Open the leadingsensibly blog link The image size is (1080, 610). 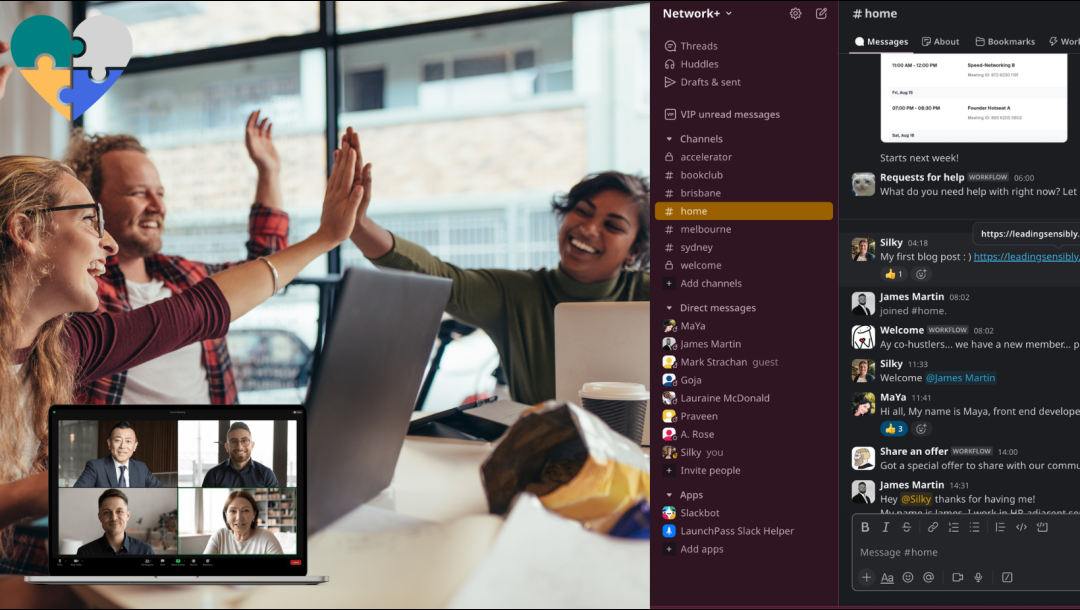pyautogui.click(x=1026, y=257)
